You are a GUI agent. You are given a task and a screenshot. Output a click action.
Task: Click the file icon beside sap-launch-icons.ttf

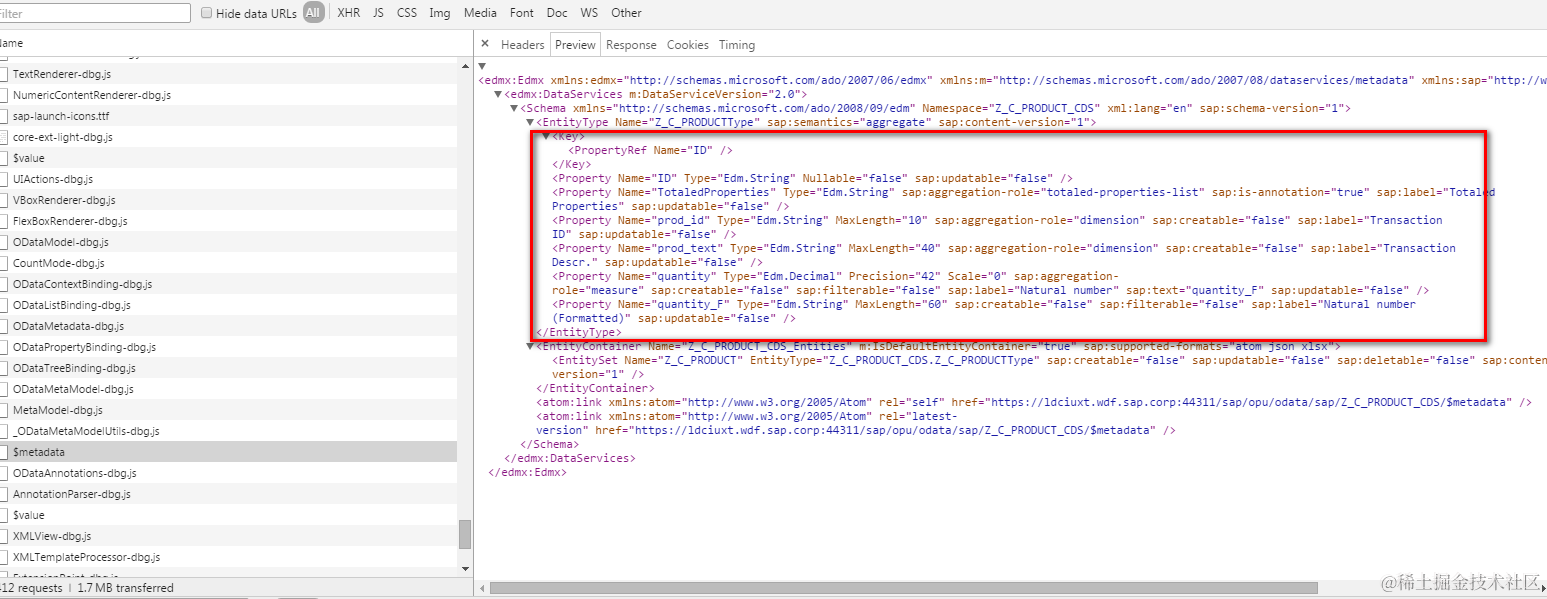3,116
